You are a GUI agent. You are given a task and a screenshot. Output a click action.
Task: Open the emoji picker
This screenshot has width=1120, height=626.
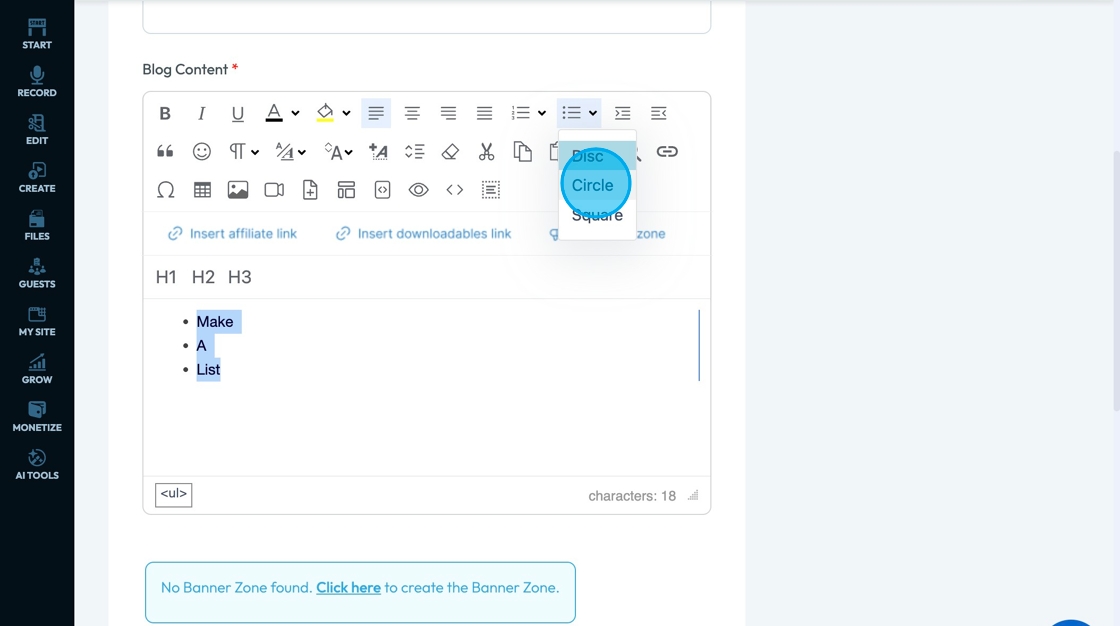(x=201, y=151)
